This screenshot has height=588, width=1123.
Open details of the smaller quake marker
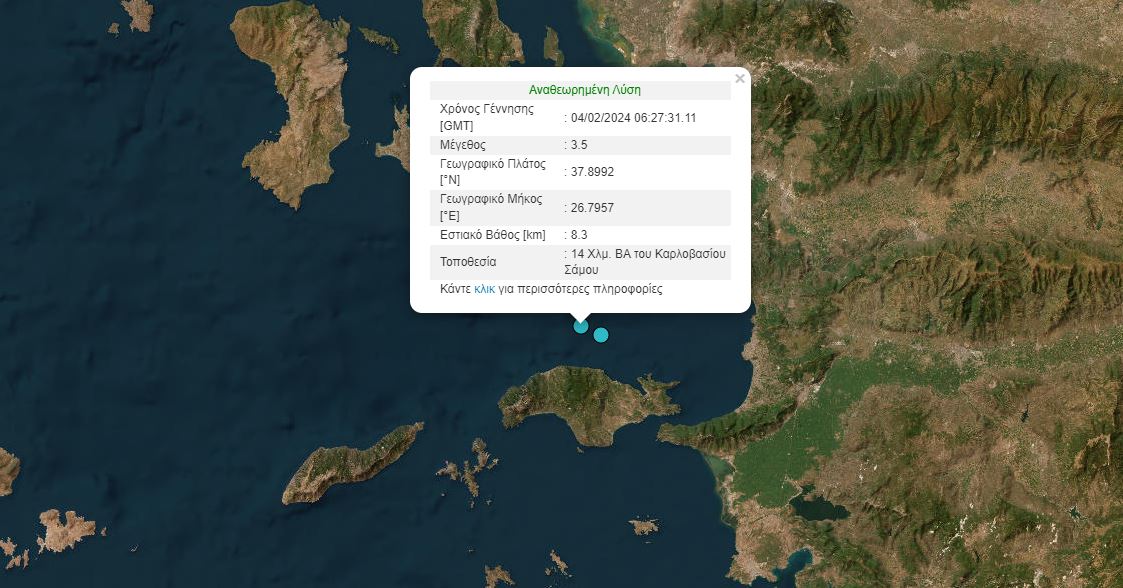click(600, 335)
